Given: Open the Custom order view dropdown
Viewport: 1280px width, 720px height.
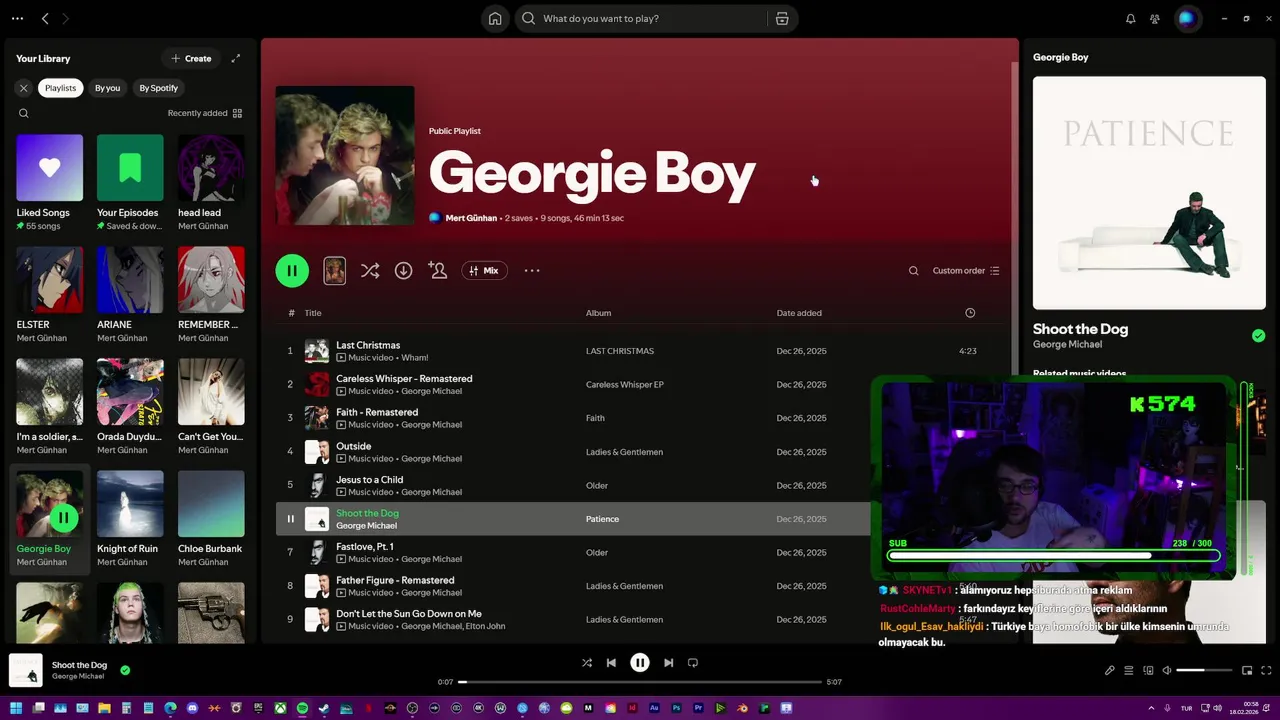Looking at the screenshot, I should coord(966,270).
